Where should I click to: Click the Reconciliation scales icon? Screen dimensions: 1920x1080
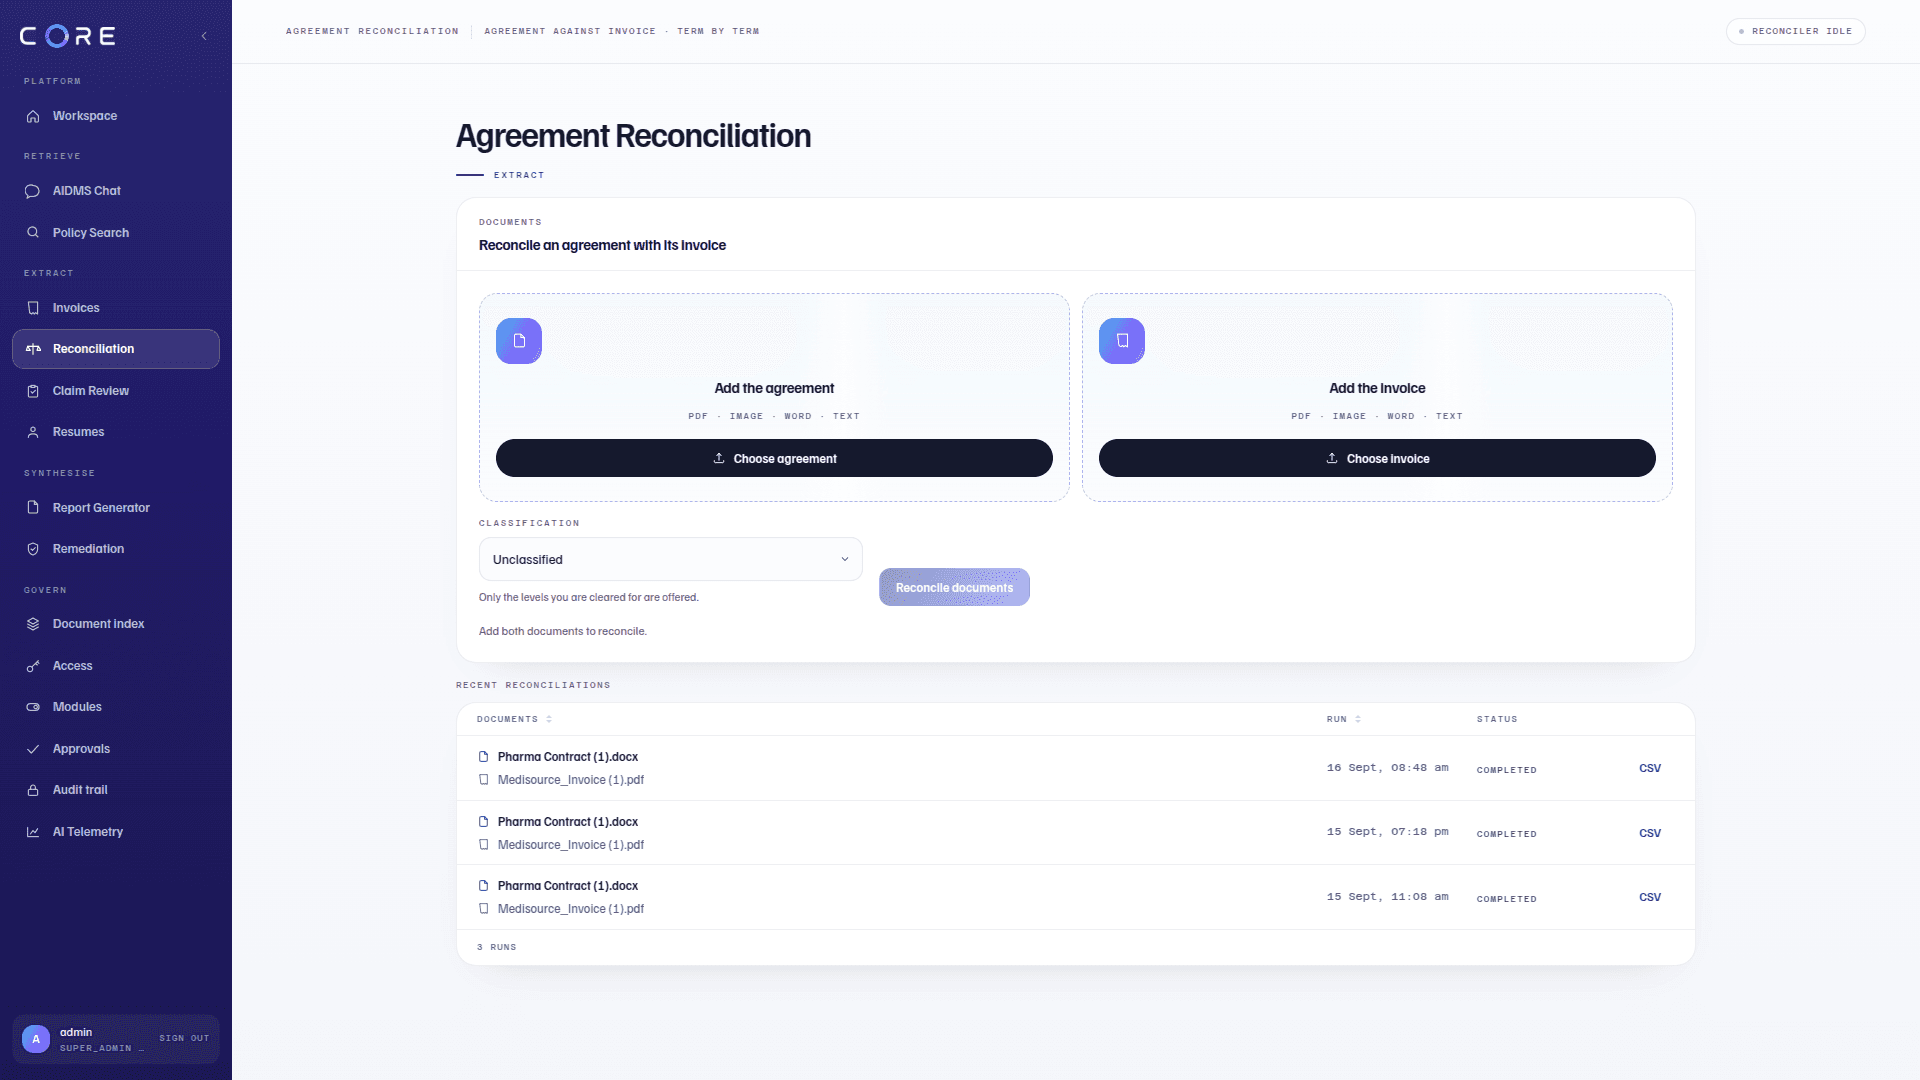tap(33, 349)
